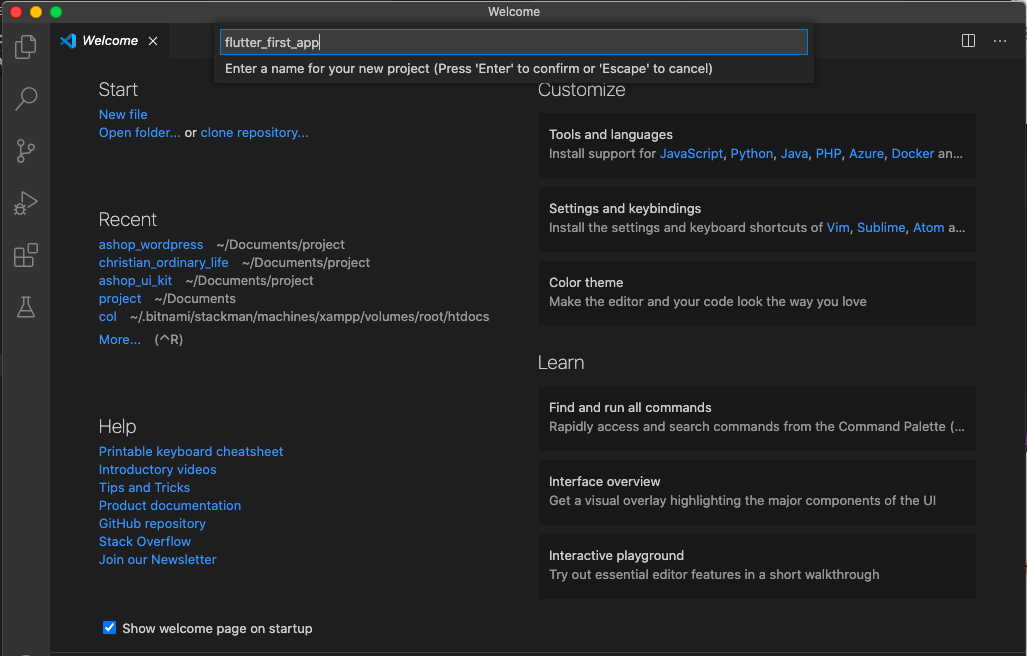Image resolution: width=1027 pixels, height=656 pixels.
Task: Install JavaScript language support
Action: [691, 153]
